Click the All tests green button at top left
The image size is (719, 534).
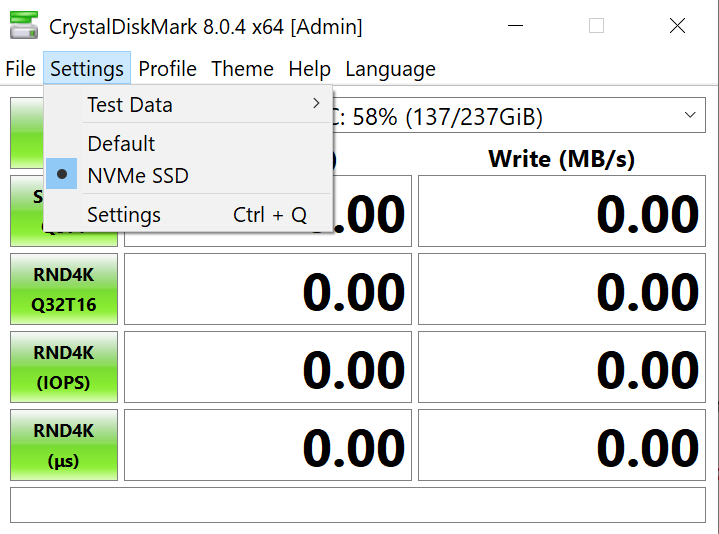(x=27, y=133)
